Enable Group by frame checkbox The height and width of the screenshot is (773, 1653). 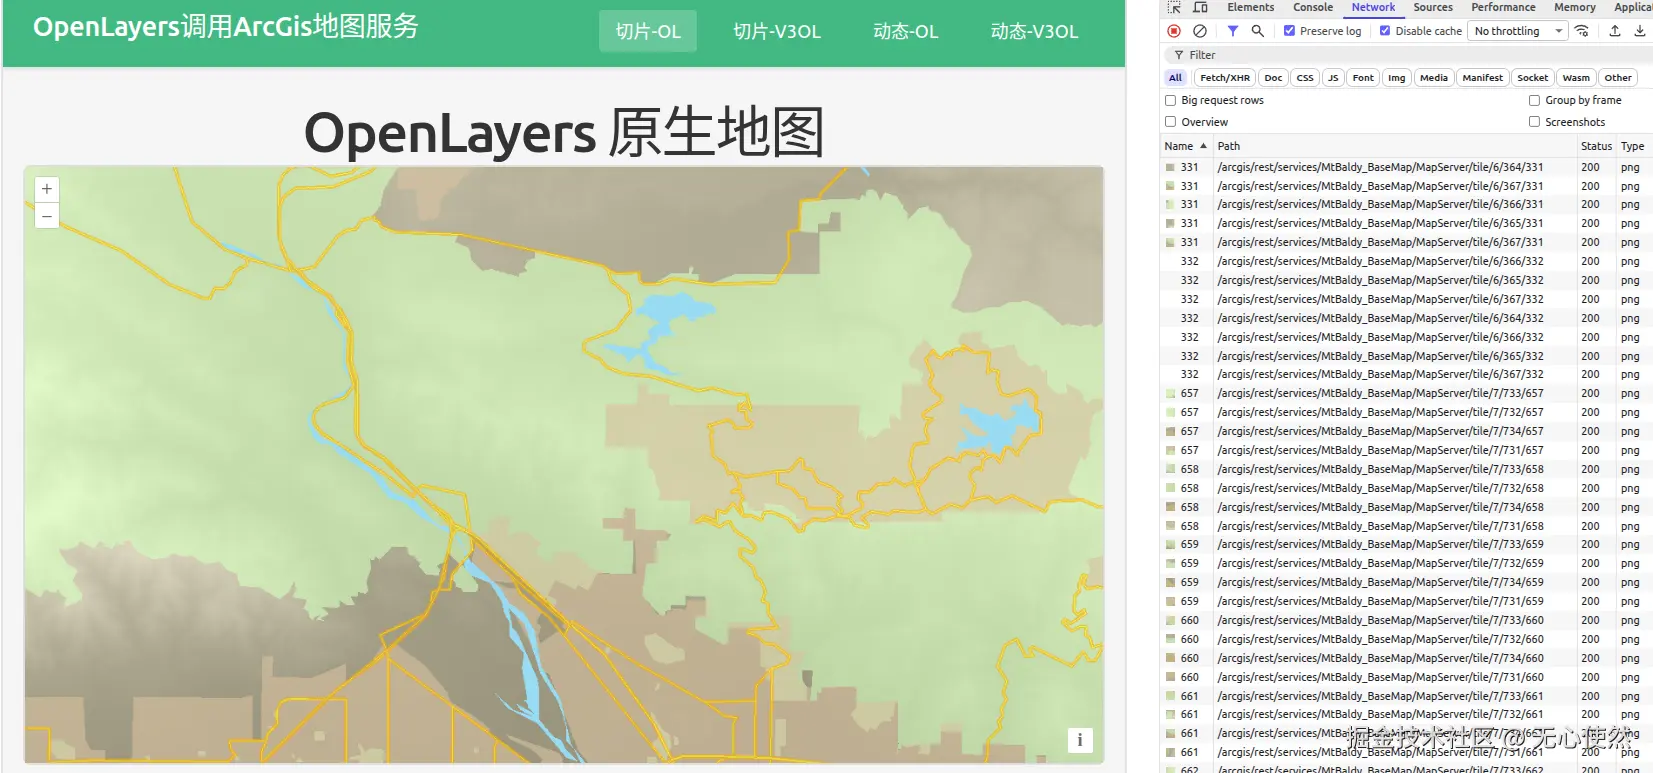(1534, 100)
